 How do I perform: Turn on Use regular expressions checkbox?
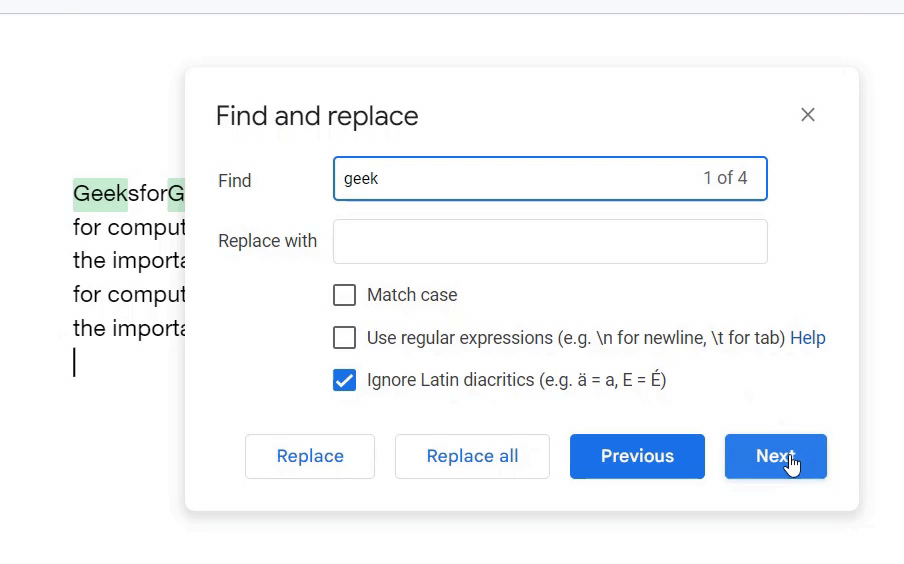[344, 338]
